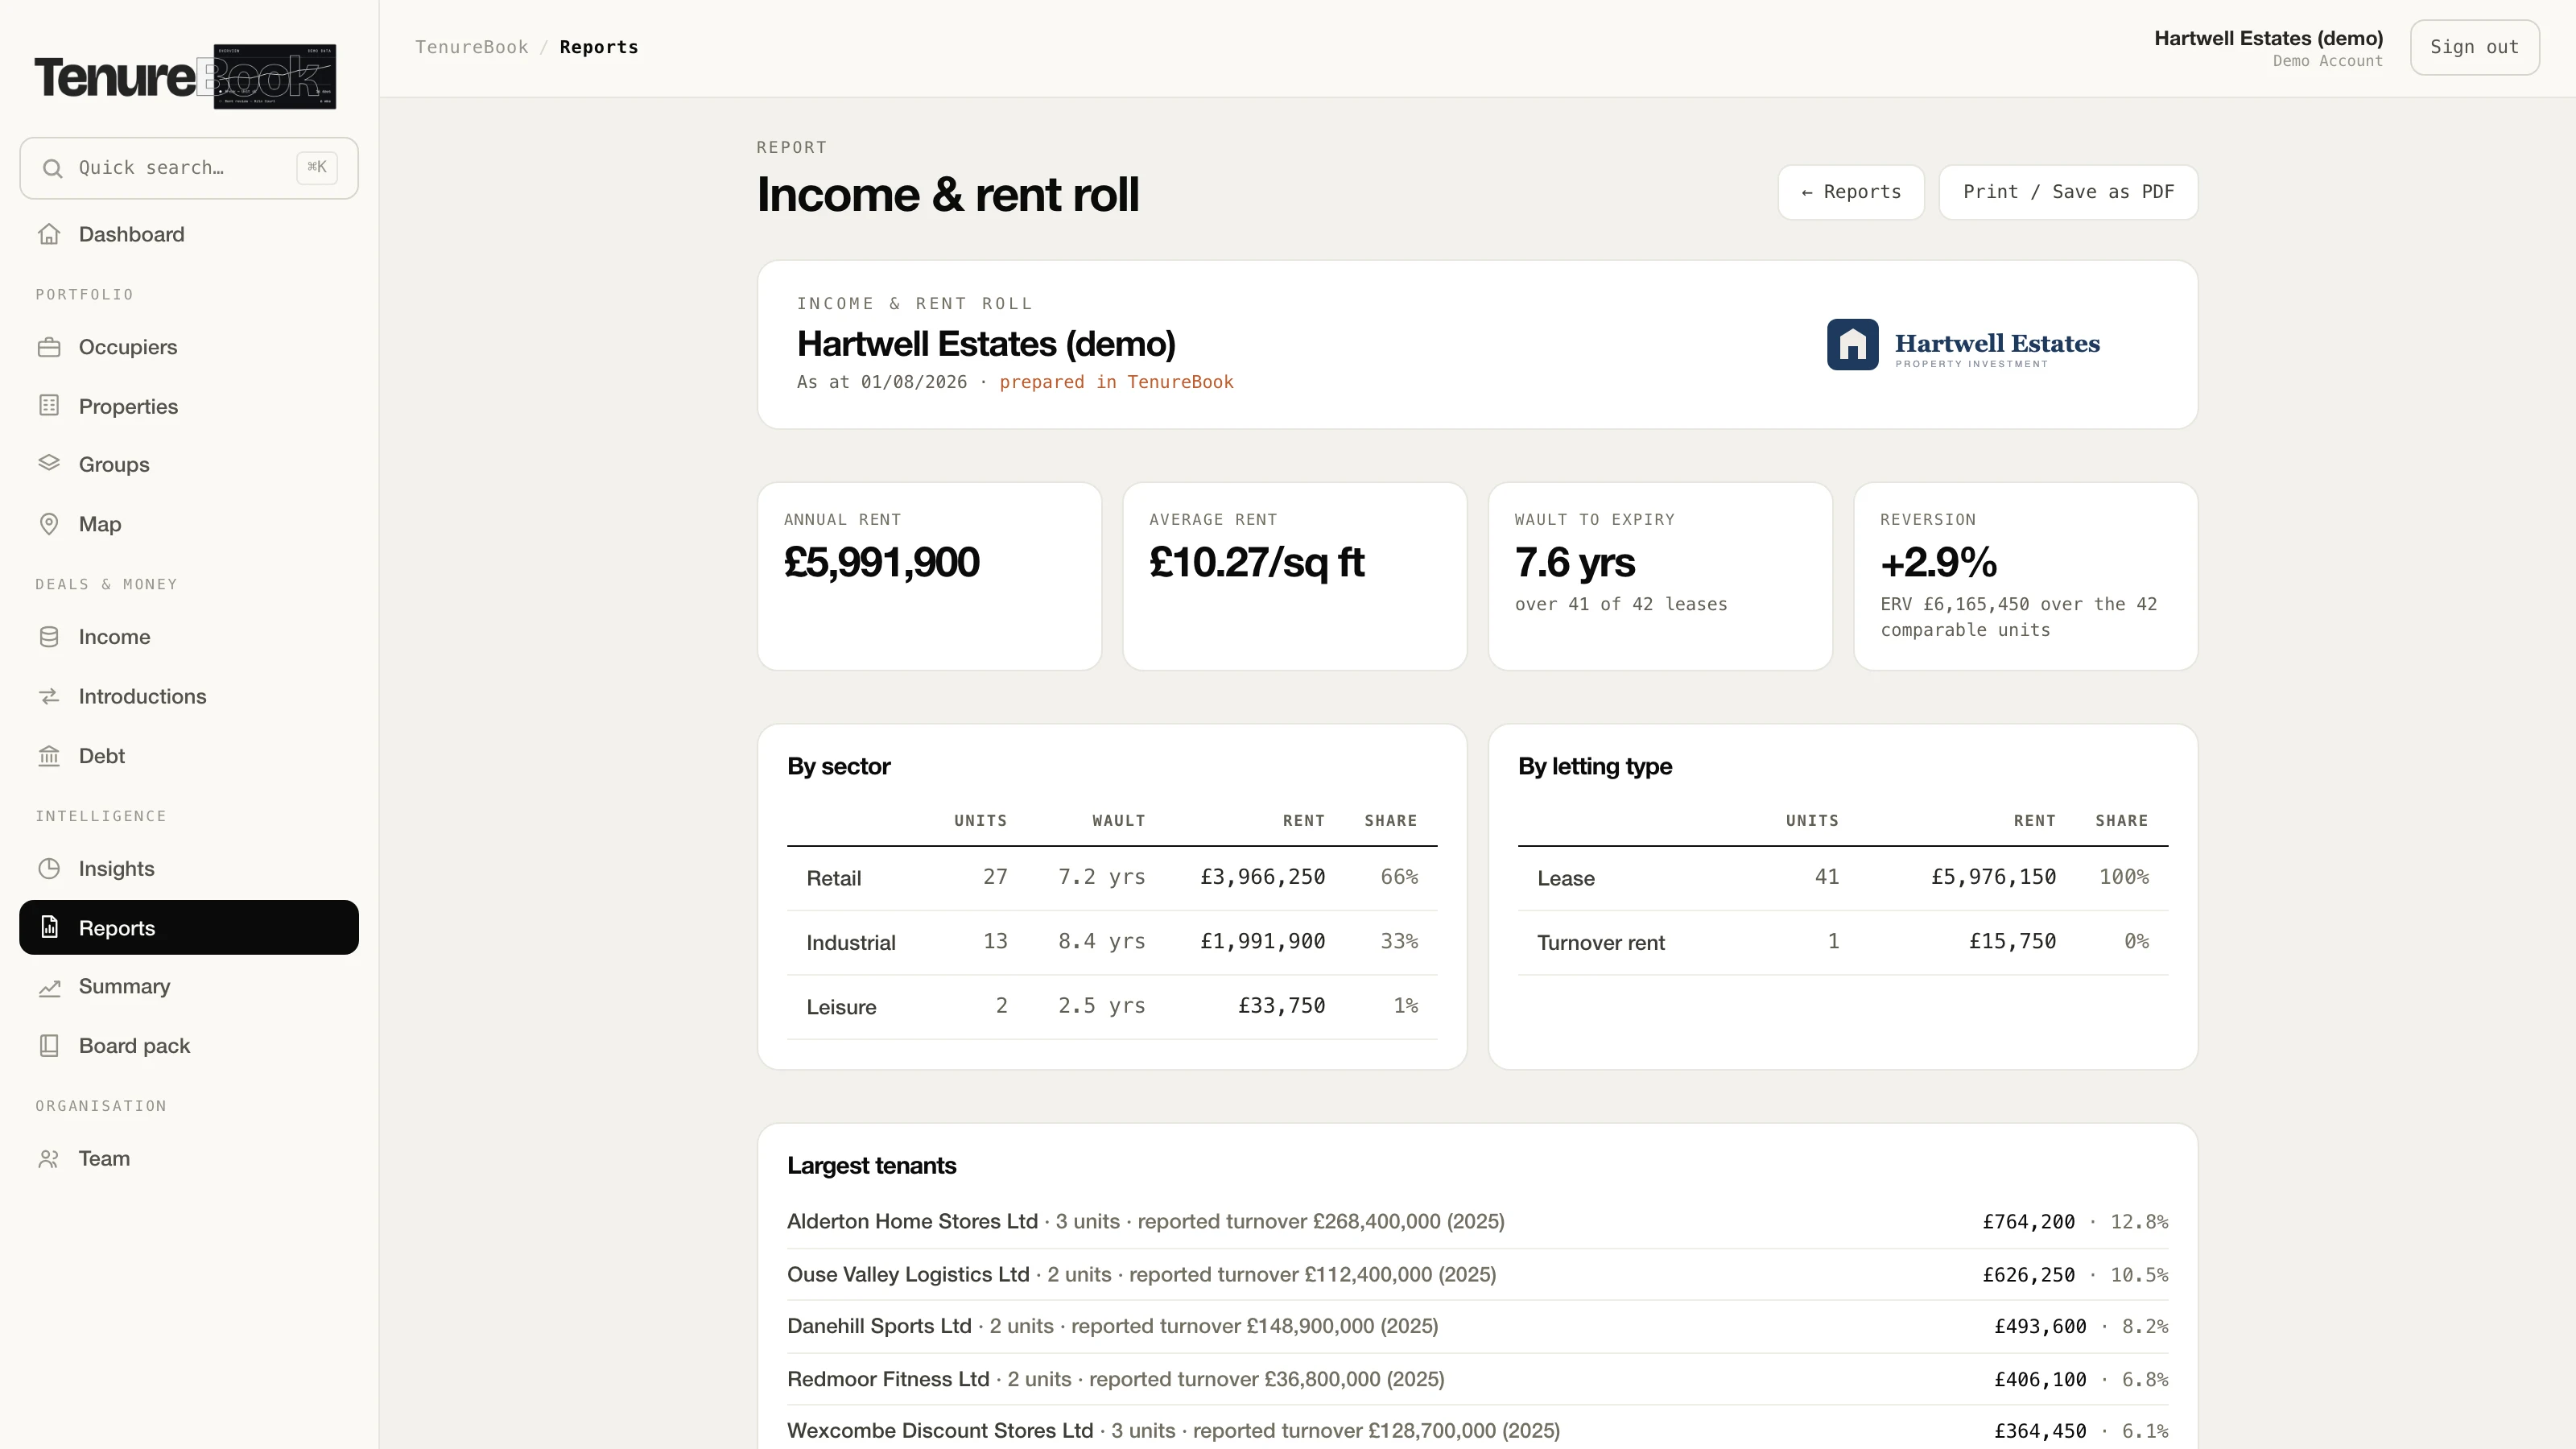This screenshot has width=2576, height=1449.
Task: Click the Team people icon
Action: 49,1159
